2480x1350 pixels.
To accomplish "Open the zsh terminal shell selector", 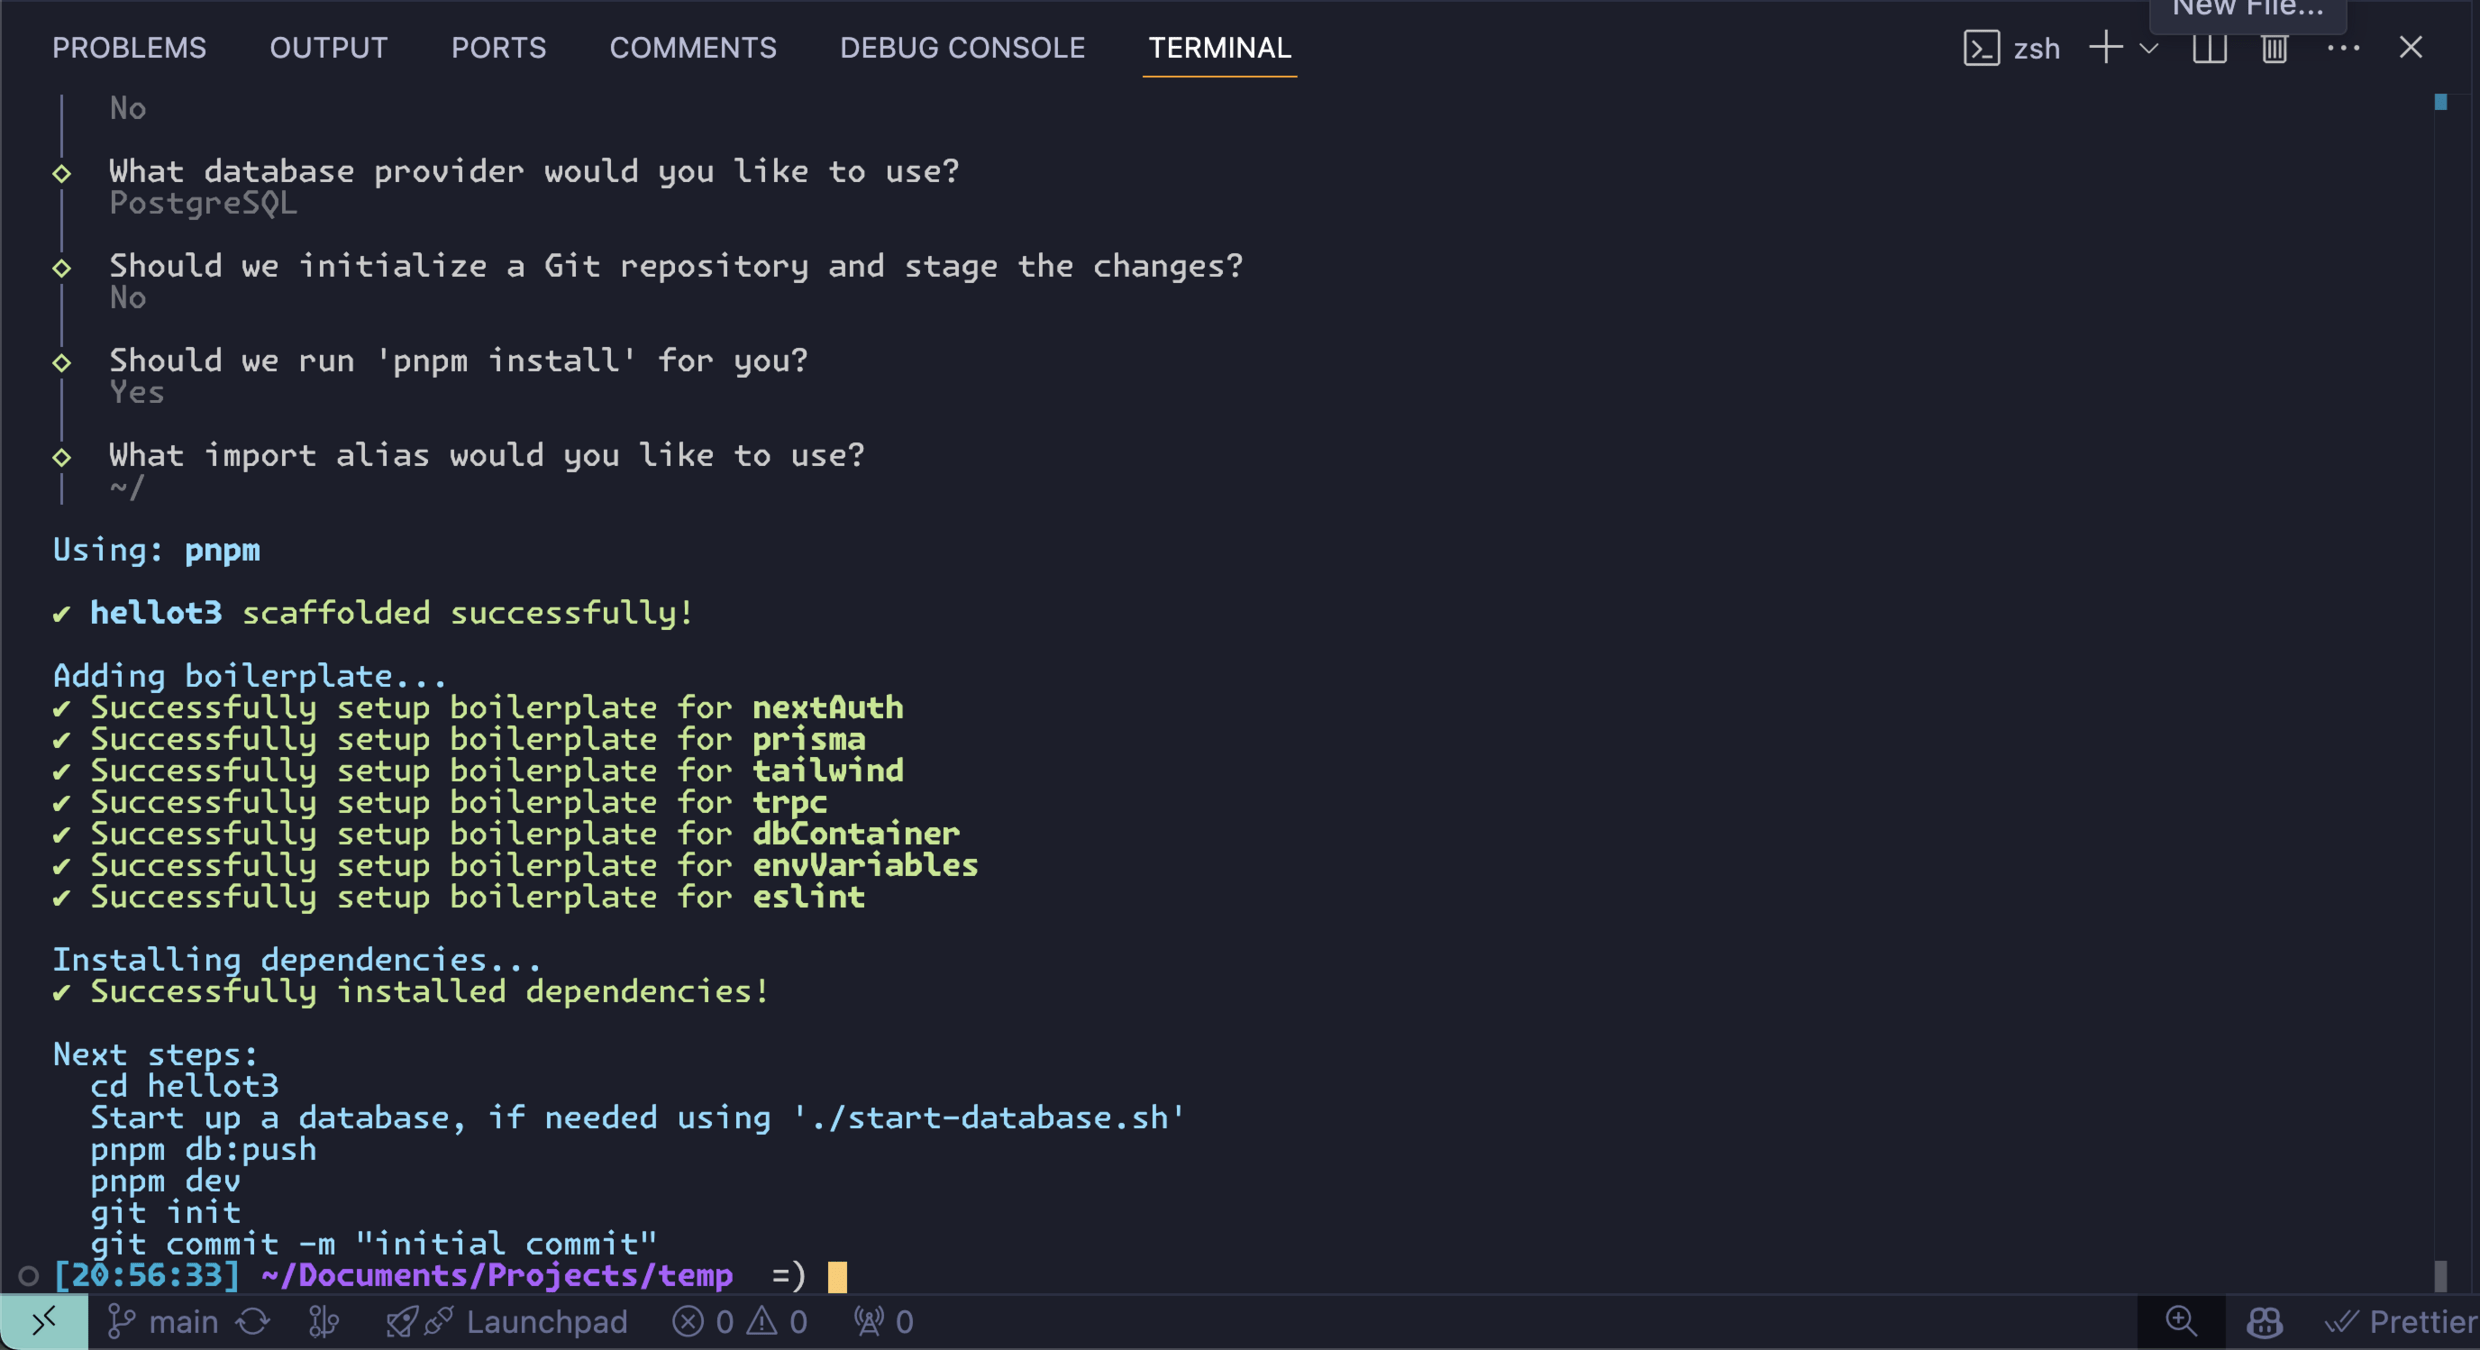I will pos(2011,47).
